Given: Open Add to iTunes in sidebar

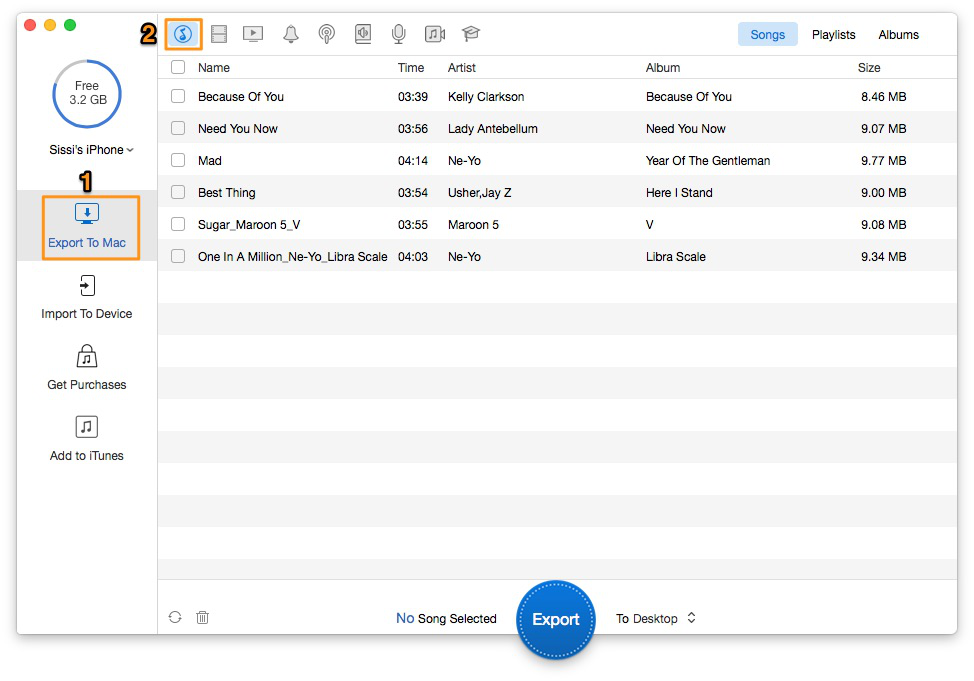Looking at the screenshot, I should [x=87, y=439].
